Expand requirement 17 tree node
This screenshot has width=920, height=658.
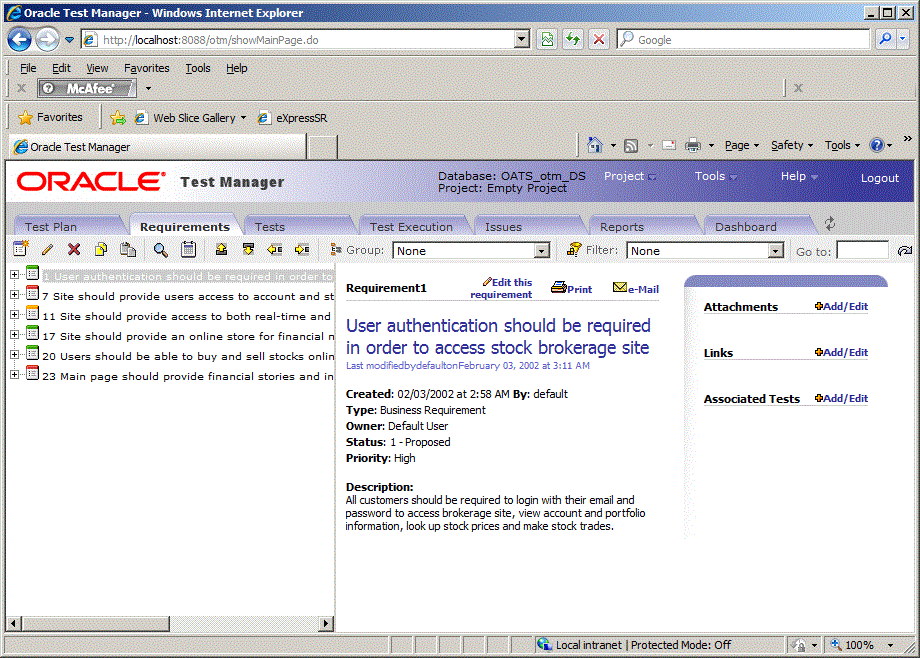coord(15,335)
